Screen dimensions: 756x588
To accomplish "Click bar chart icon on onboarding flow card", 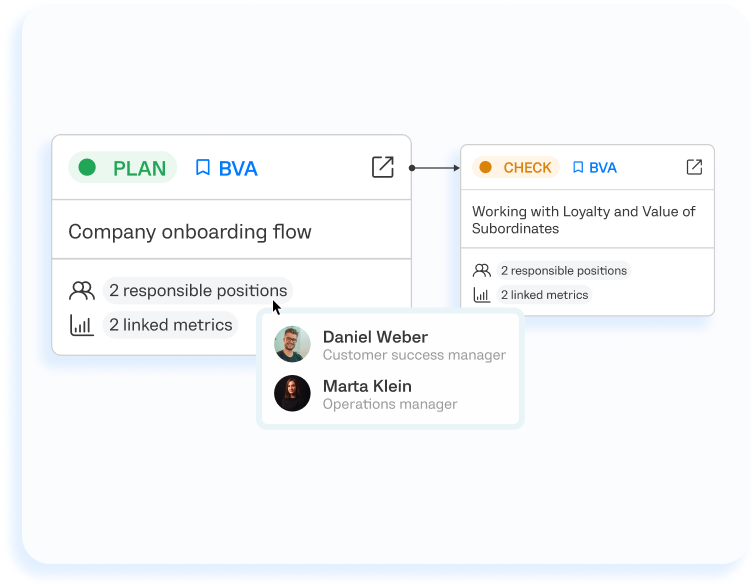I will pos(81,325).
